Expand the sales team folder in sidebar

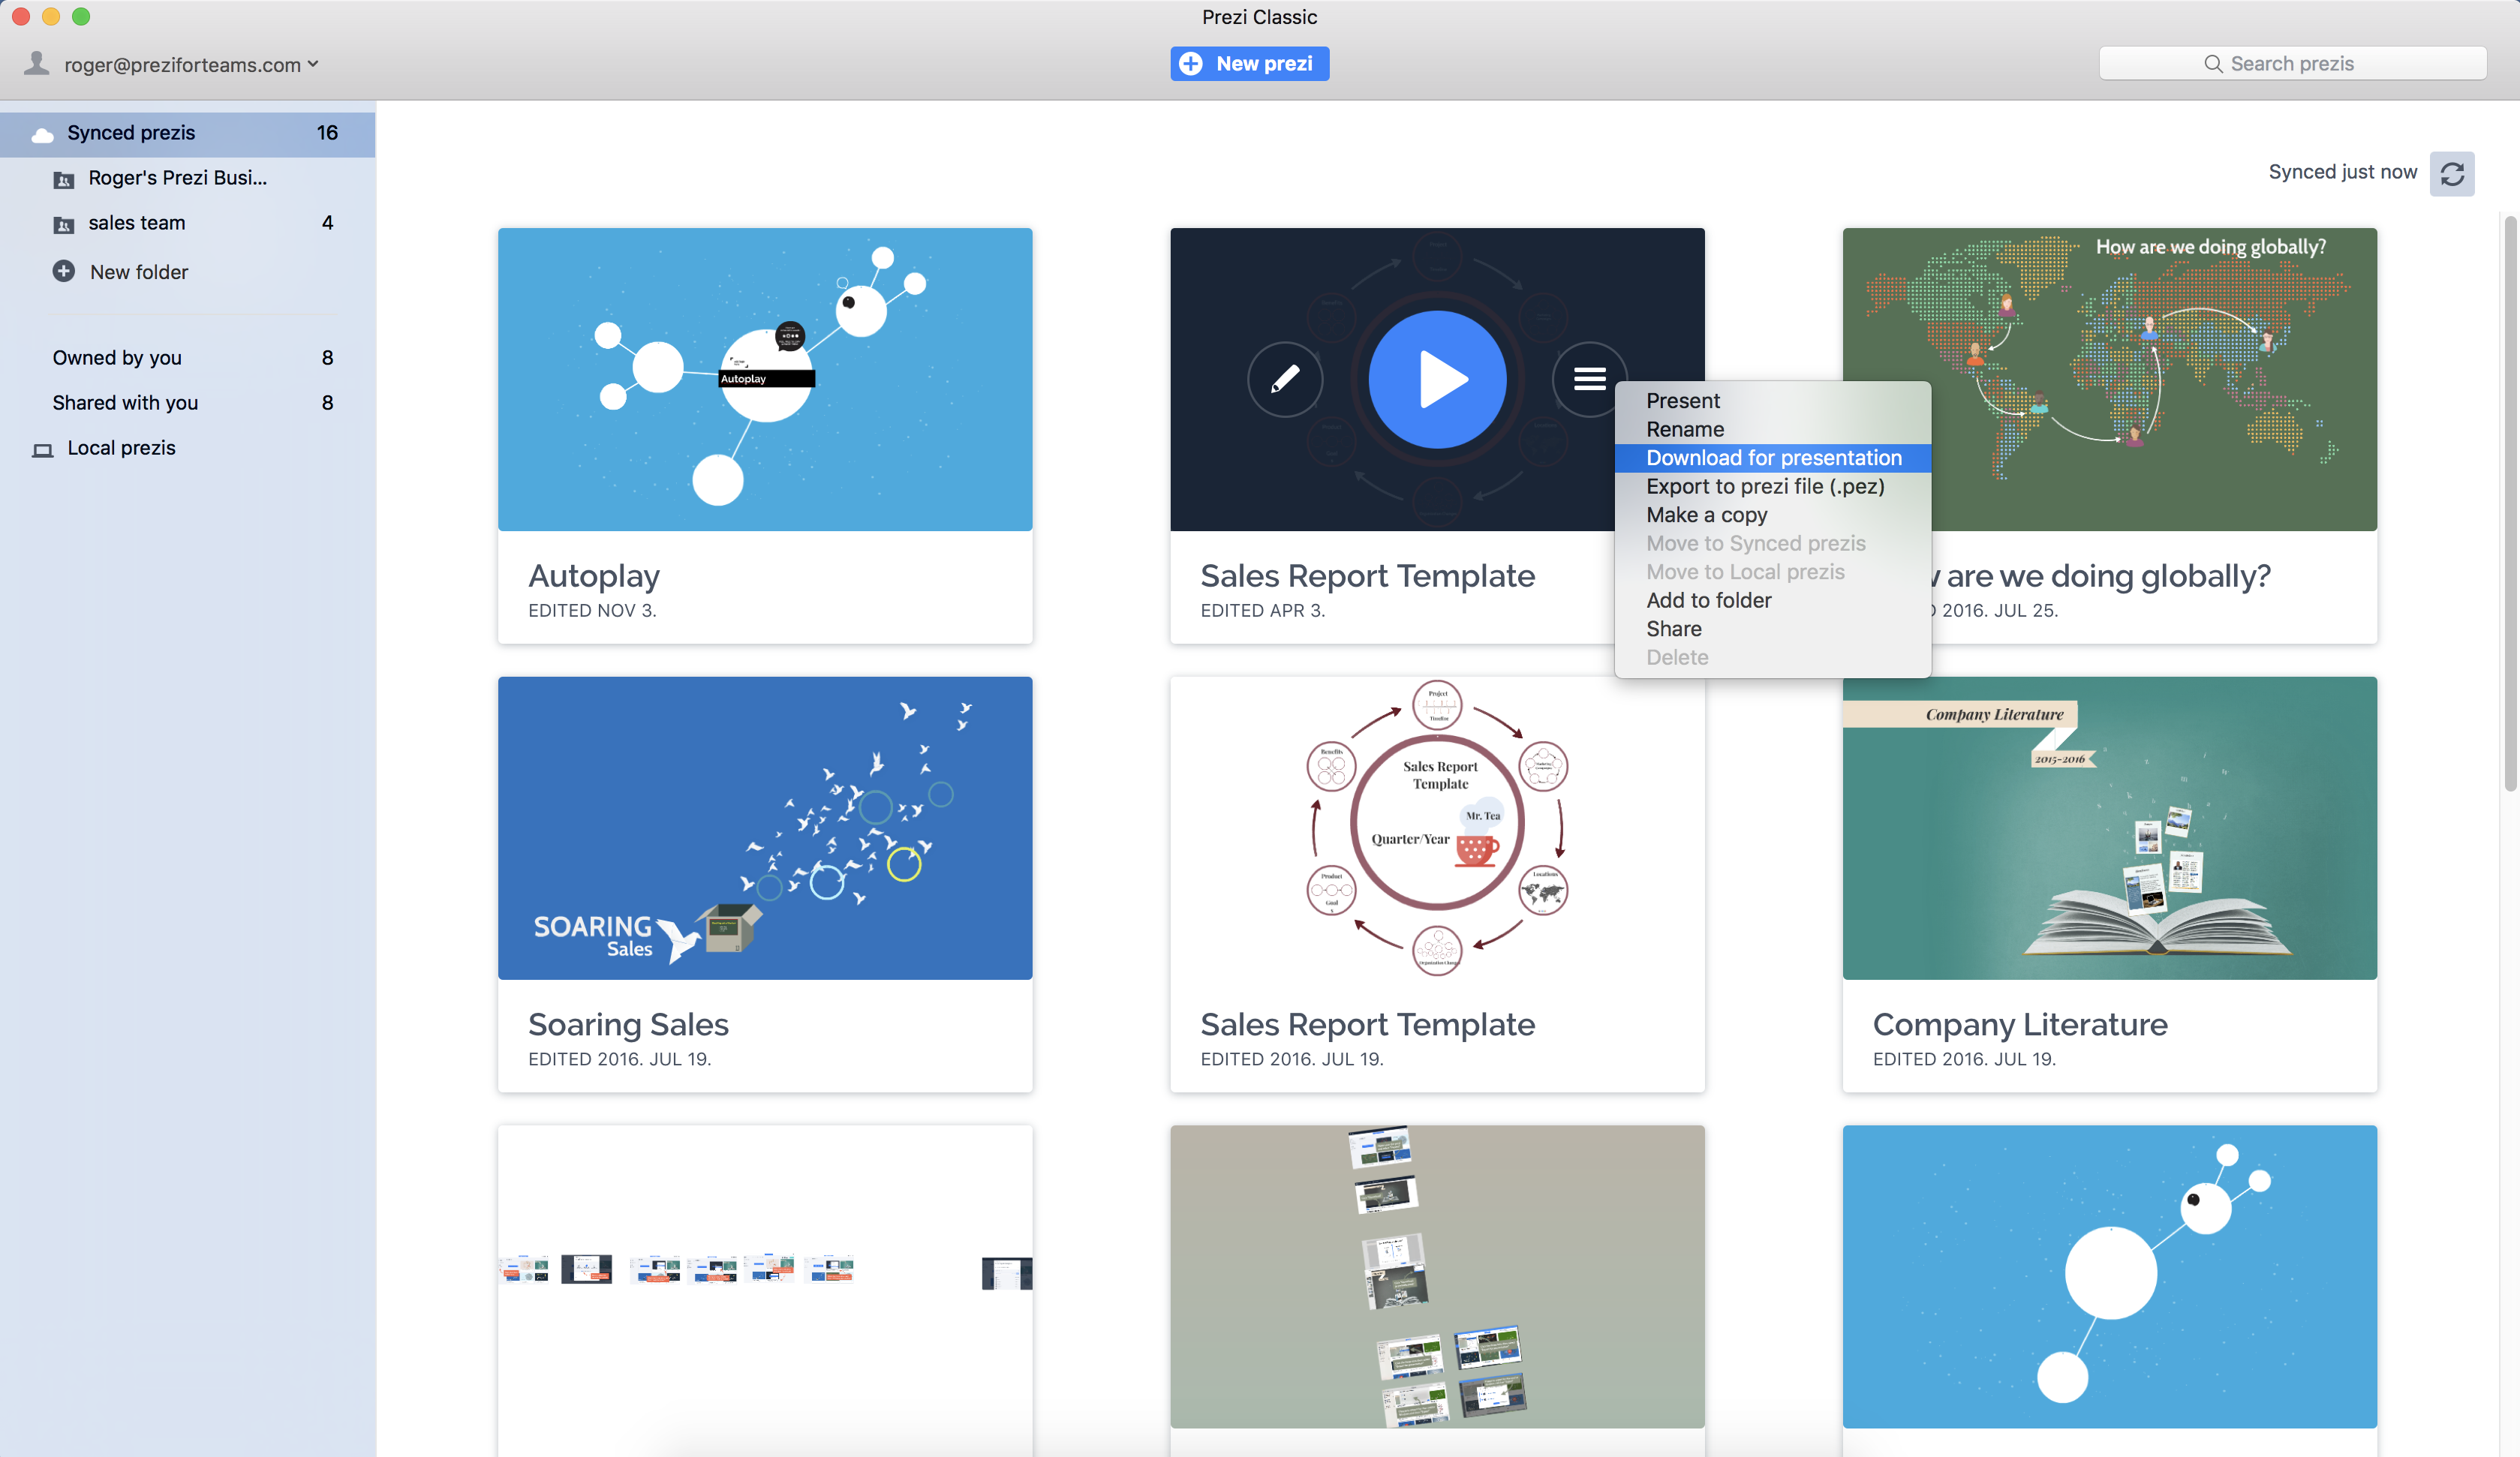pyautogui.click(x=135, y=222)
